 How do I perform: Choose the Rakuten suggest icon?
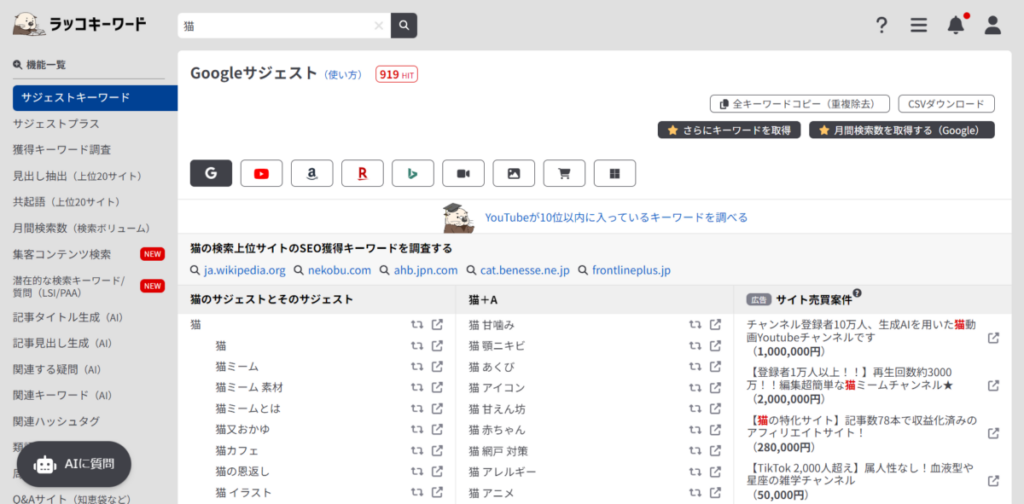pos(362,173)
